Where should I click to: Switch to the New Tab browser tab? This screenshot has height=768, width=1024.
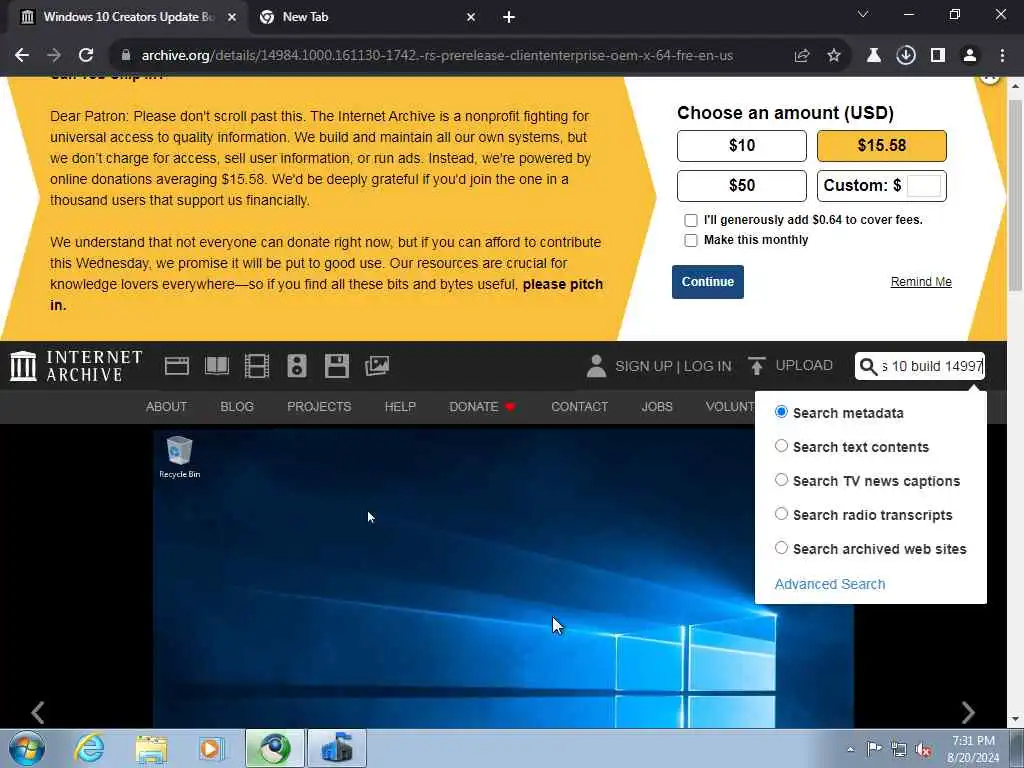coord(366,17)
